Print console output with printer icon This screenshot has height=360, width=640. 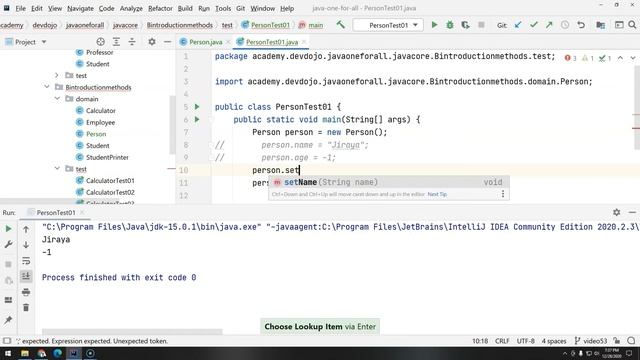tap(26, 292)
